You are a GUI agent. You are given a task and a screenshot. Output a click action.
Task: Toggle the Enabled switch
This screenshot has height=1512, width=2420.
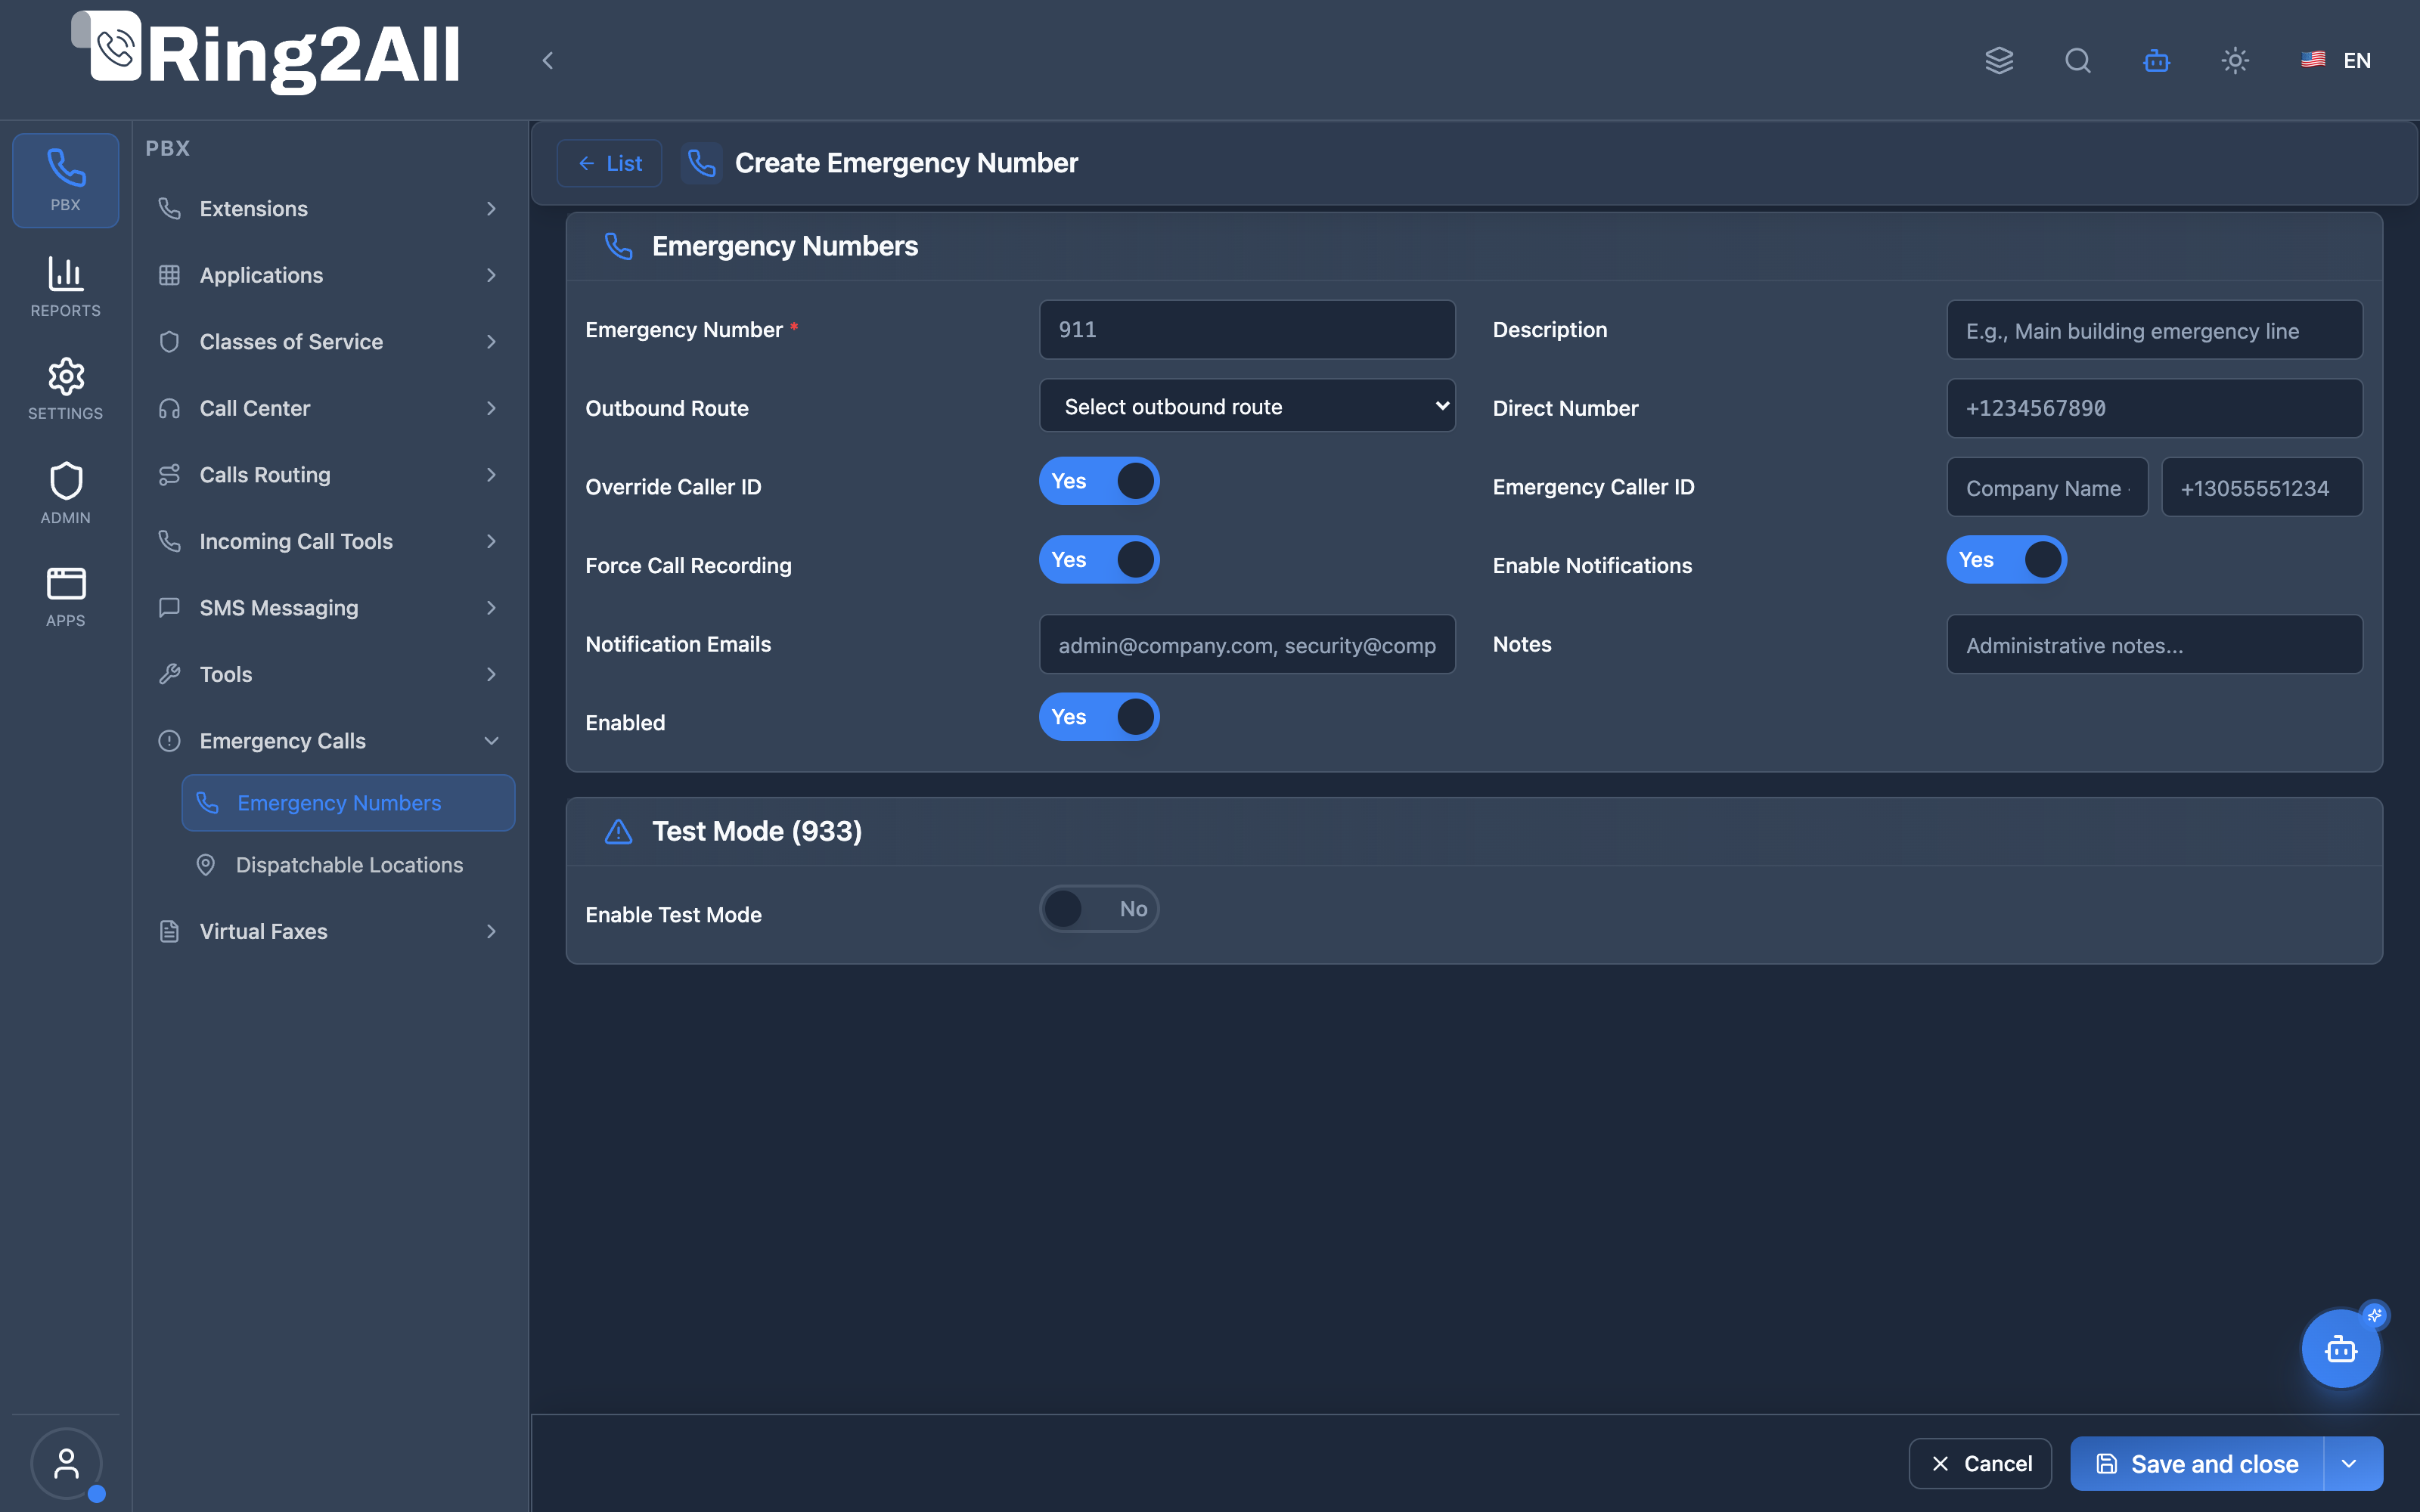1099,717
